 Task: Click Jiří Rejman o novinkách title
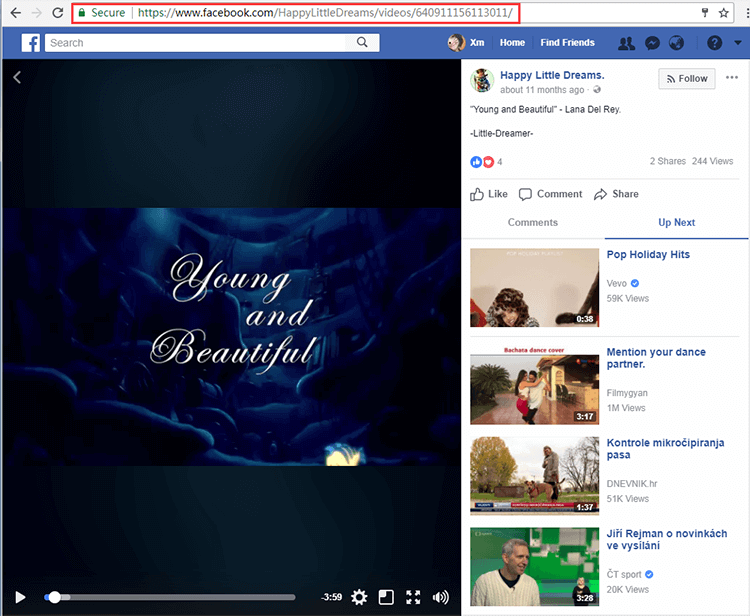pyautogui.click(x=667, y=539)
